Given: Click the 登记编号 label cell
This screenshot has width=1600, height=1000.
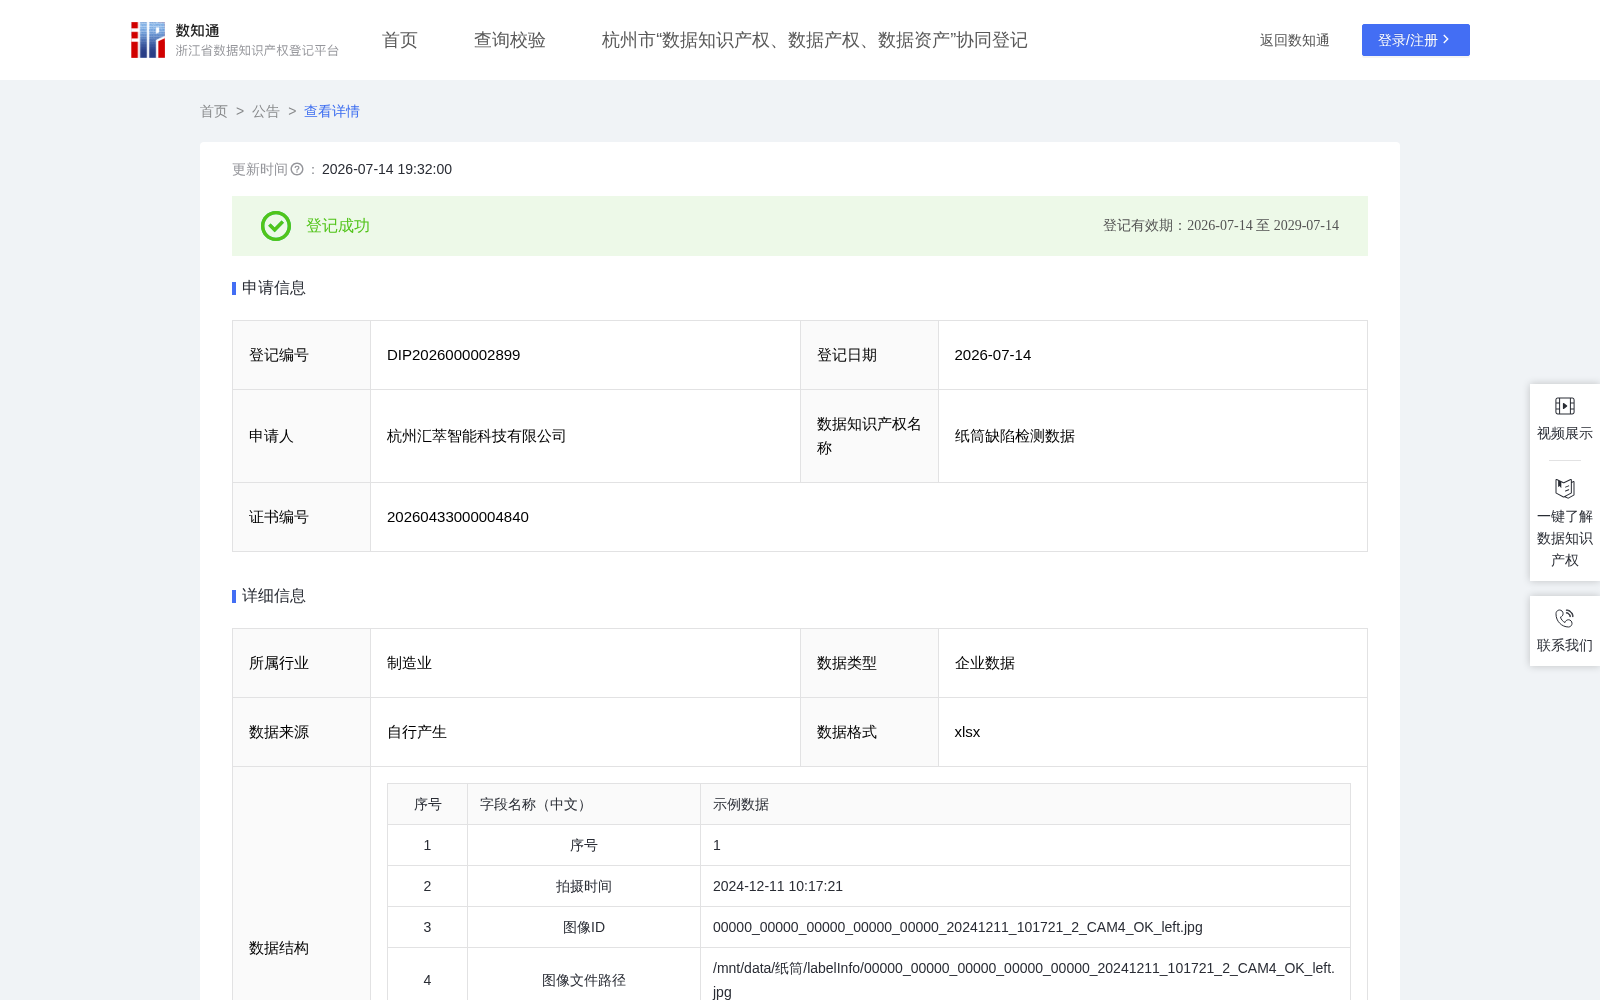Looking at the screenshot, I should coord(301,355).
